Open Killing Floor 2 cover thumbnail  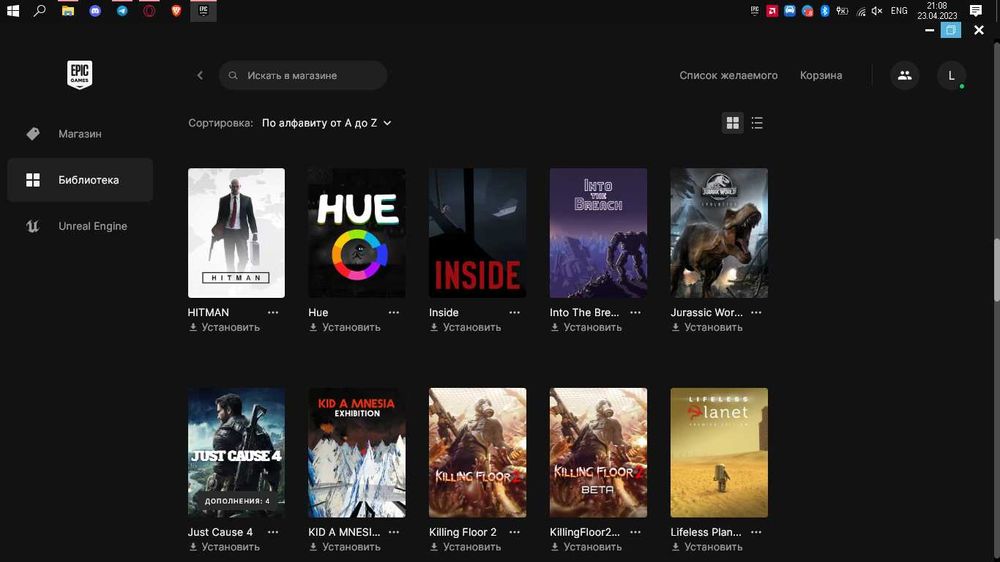477,452
